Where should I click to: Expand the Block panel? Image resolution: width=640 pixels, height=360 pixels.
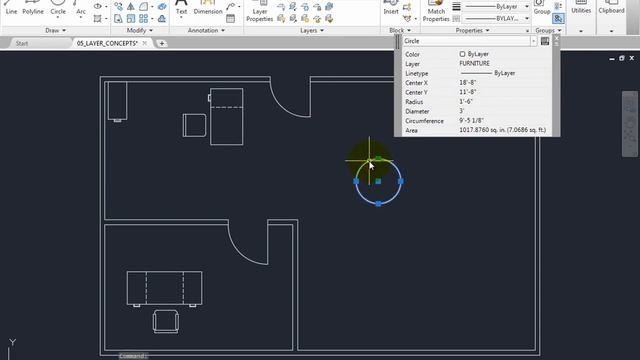(x=400, y=30)
